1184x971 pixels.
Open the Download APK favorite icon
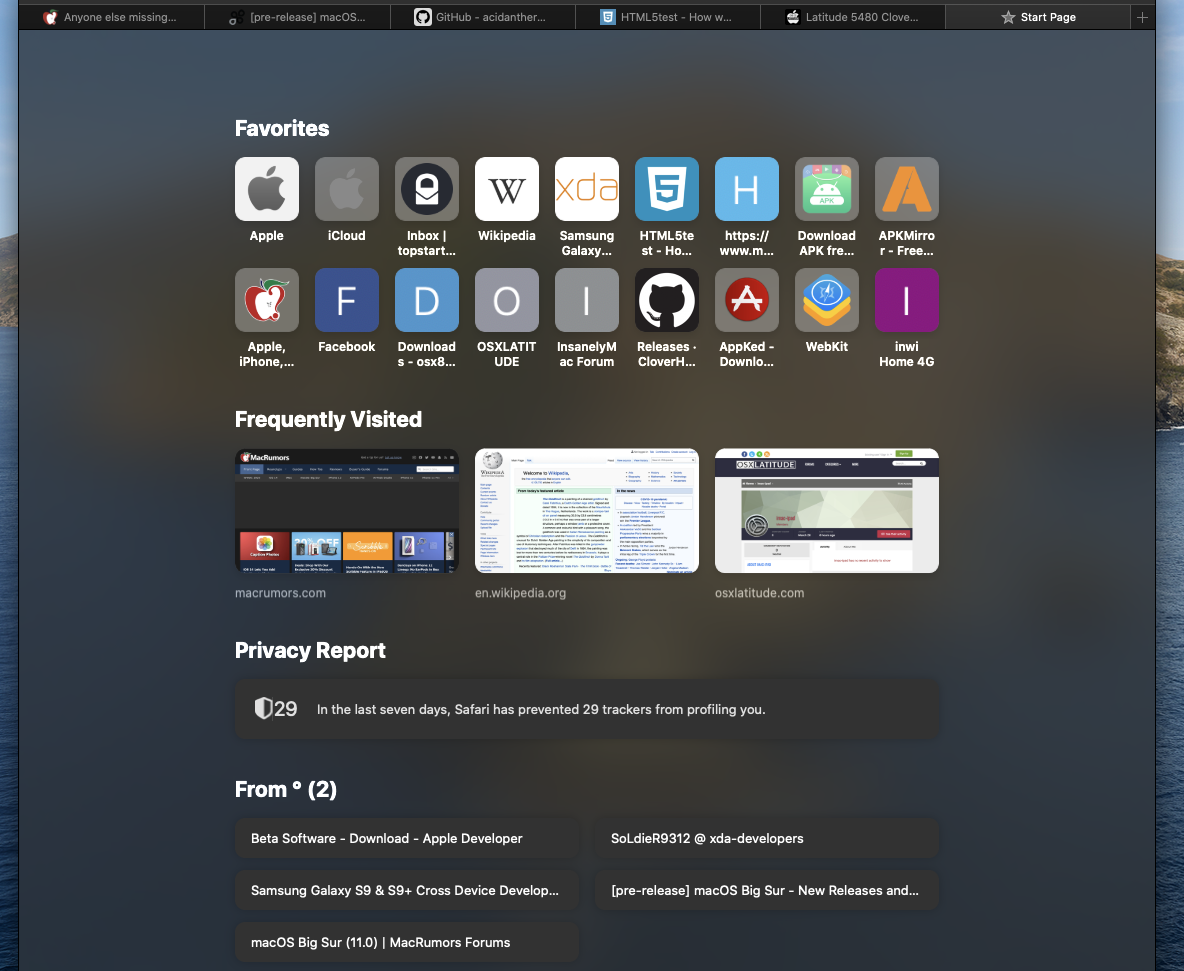point(827,189)
